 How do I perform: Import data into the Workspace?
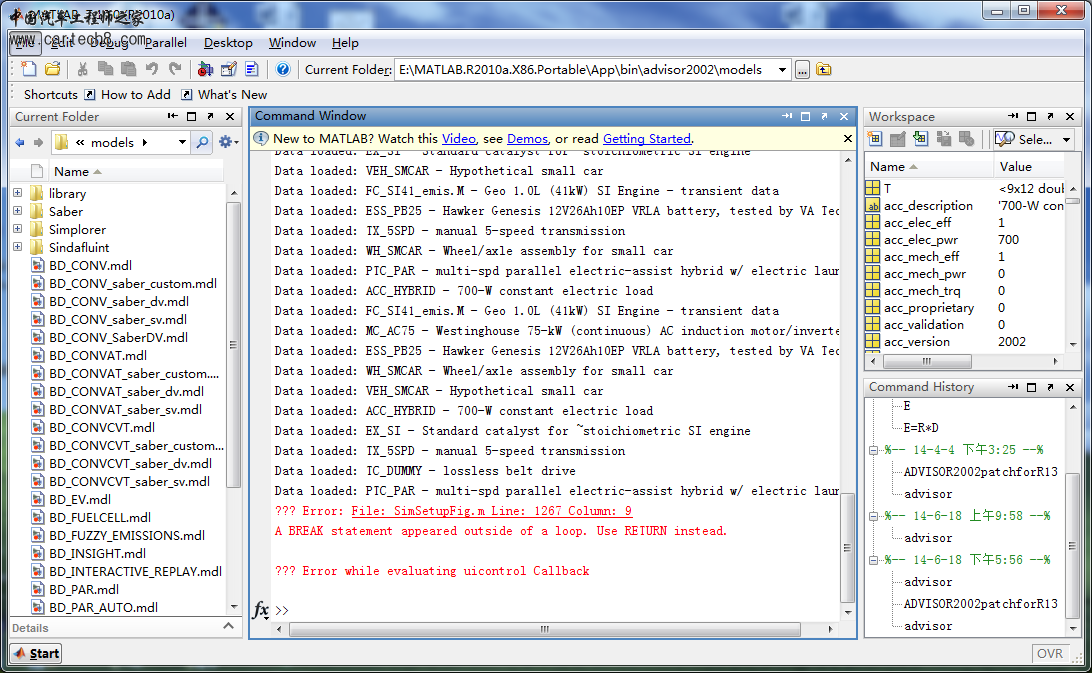point(921,139)
